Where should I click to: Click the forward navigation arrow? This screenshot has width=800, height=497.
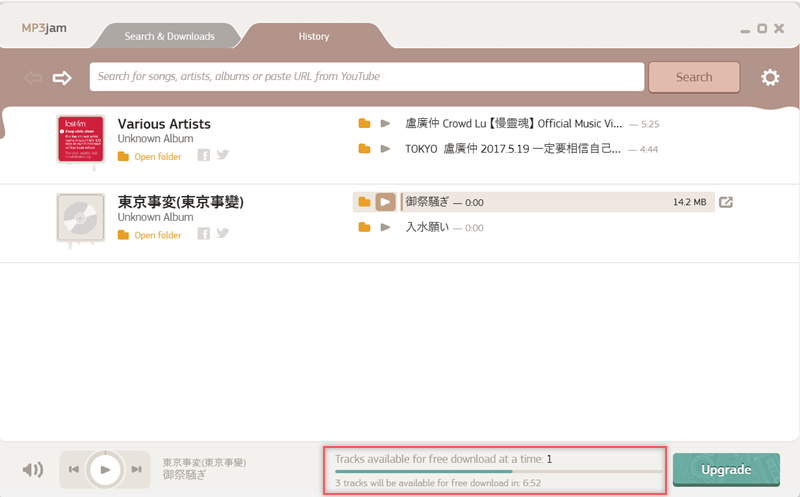(x=62, y=78)
